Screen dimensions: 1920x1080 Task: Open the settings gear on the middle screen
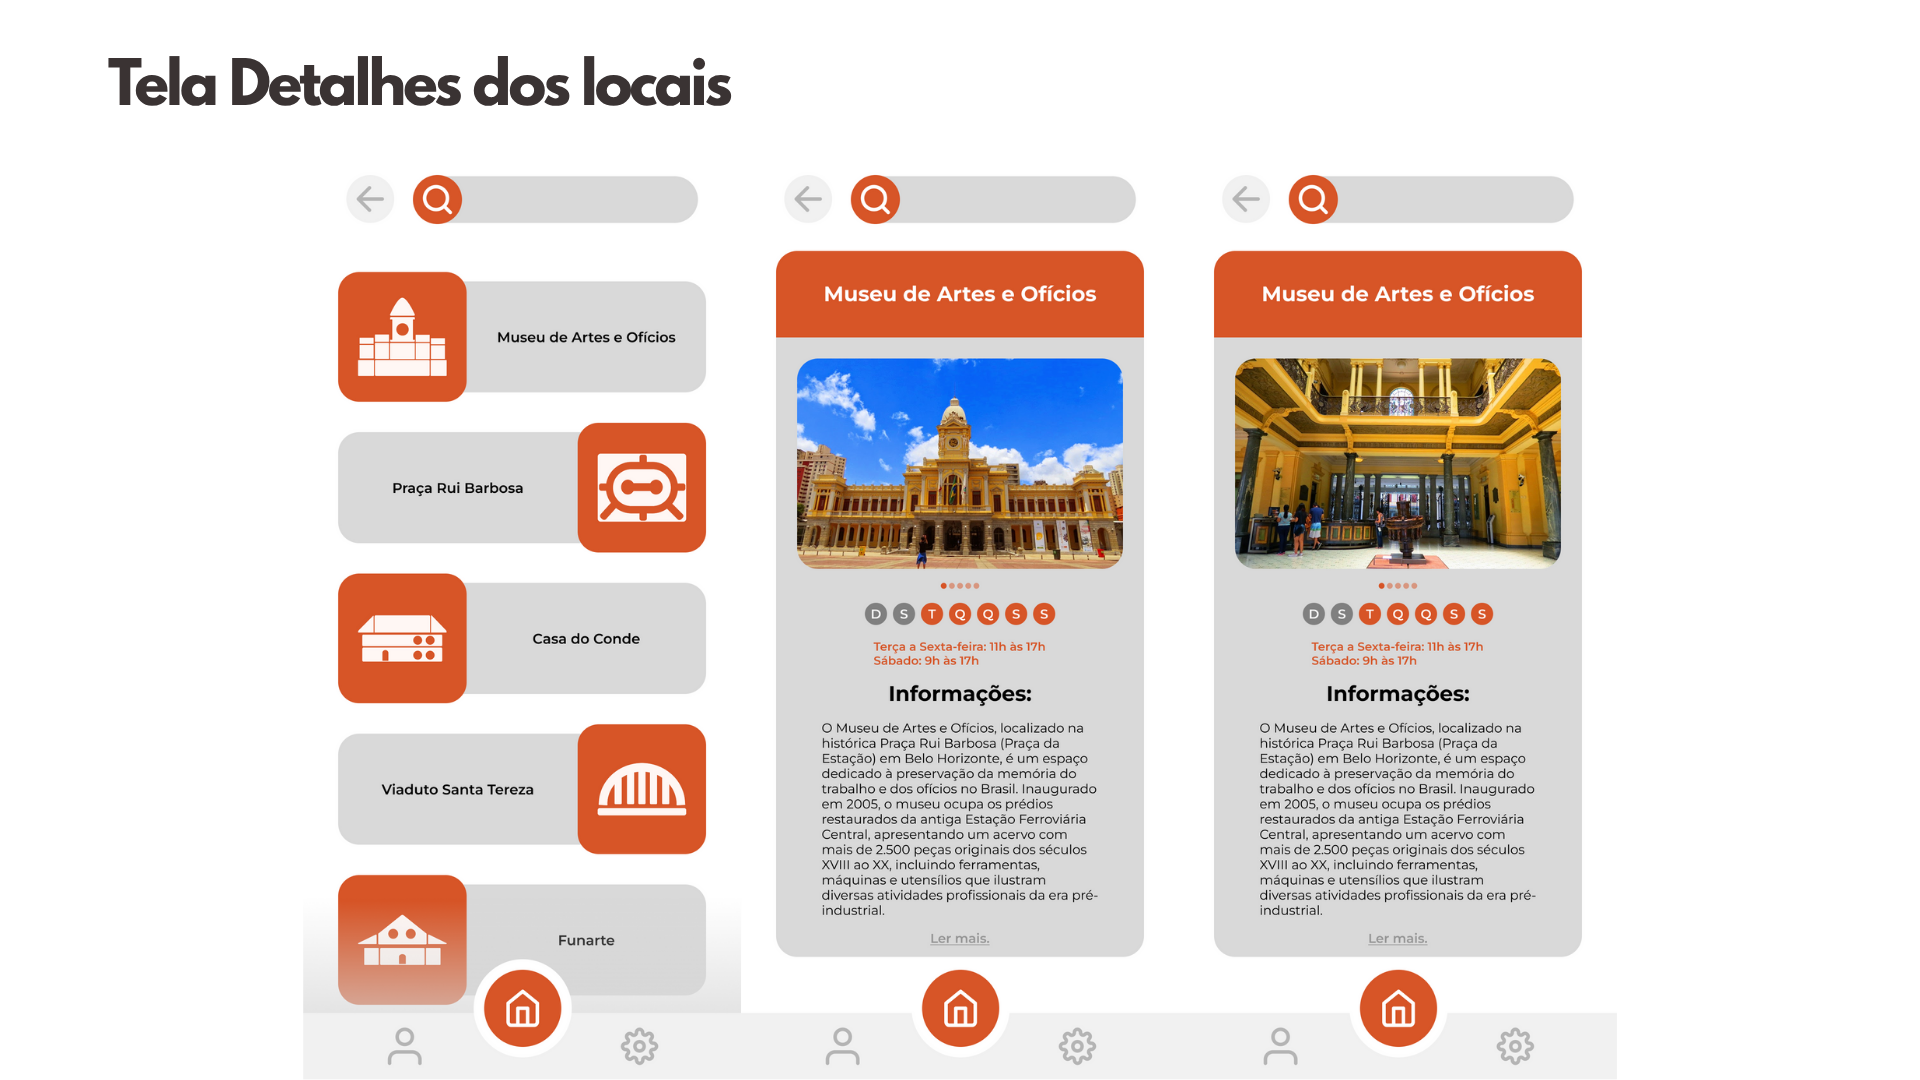click(1077, 1046)
